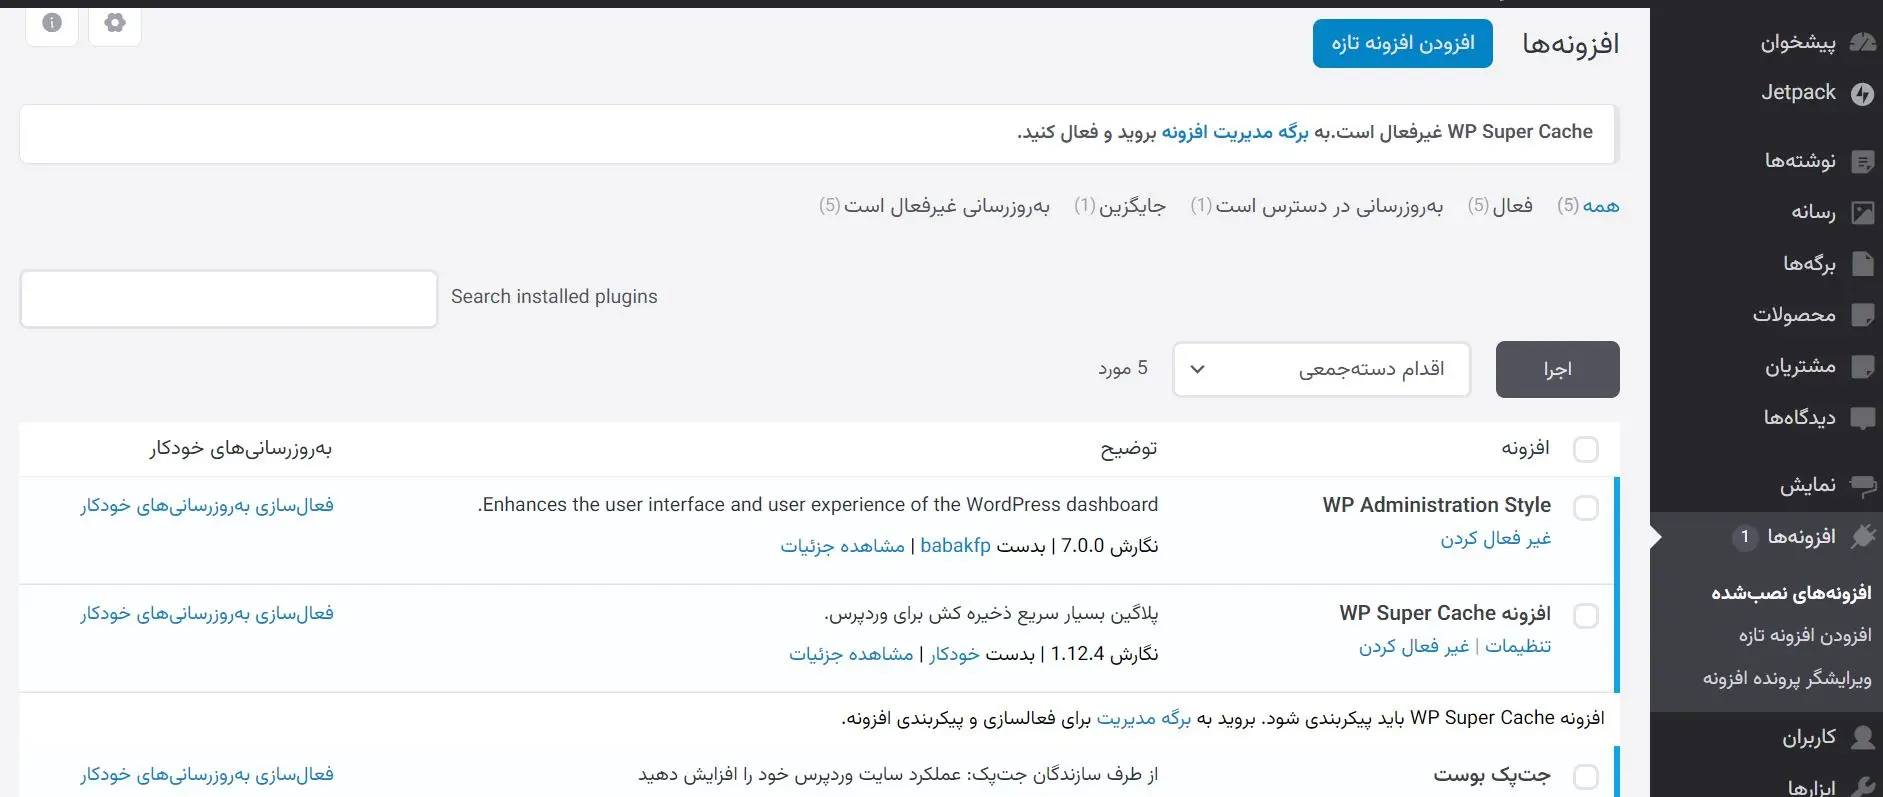Click برگه مدیریت افزونه link in notice
This screenshot has width=1883, height=797.
point(1235,132)
